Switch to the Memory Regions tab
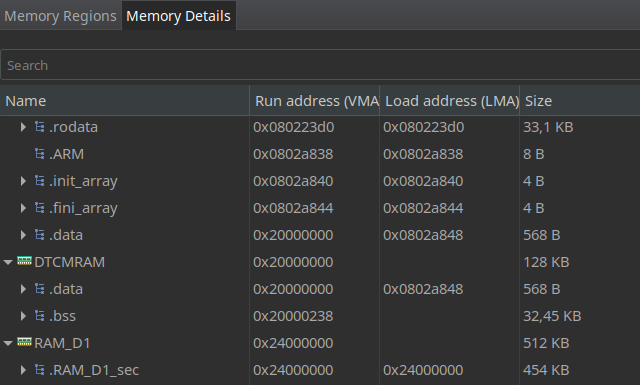Image resolution: width=640 pixels, height=385 pixels. [60, 16]
